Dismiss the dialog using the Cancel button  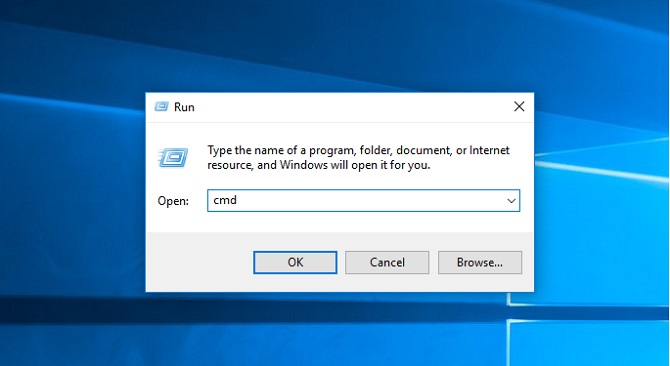click(387, 262)
